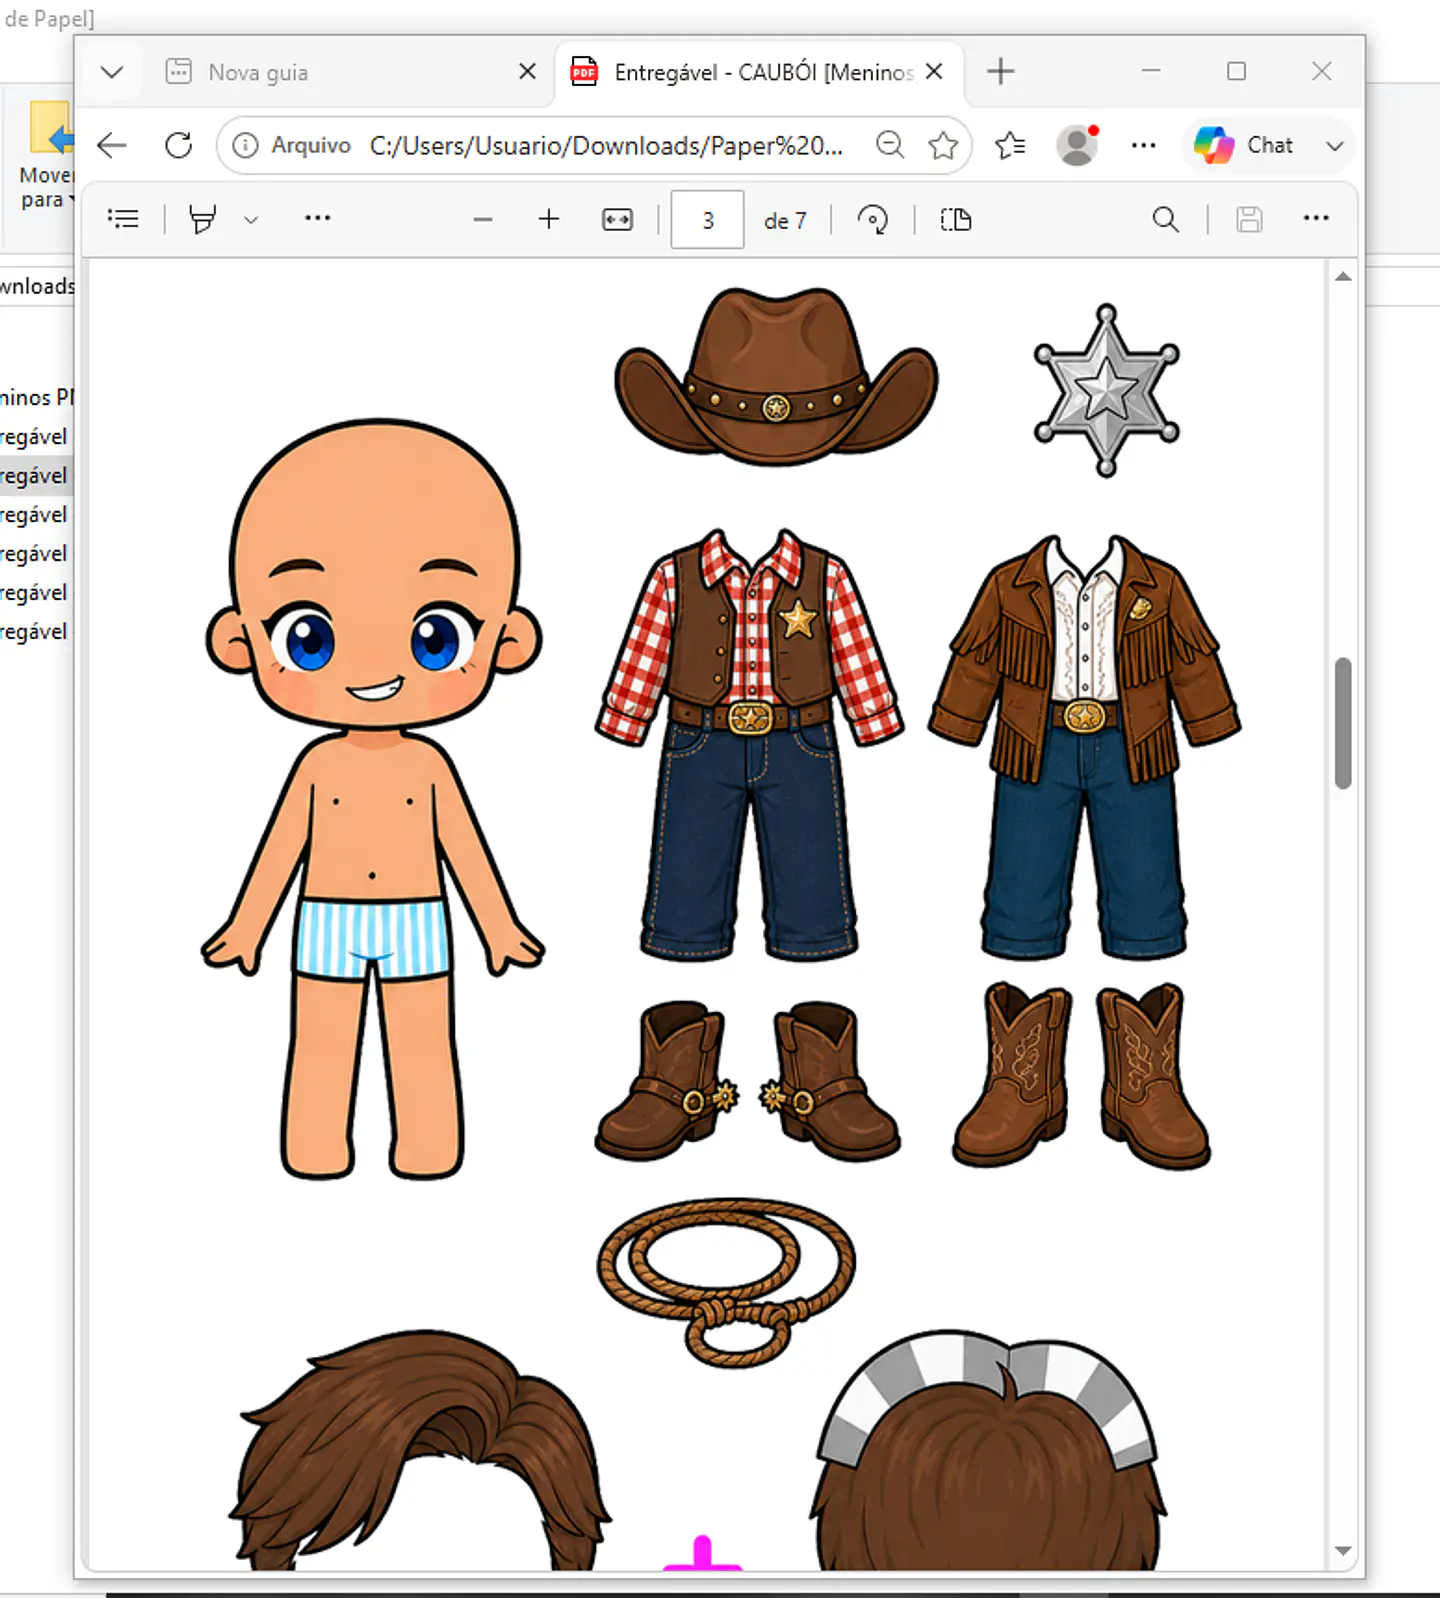The image size is (1440, 1598).
Task: Close the Nova guia tab
Action: coord(527,71)
